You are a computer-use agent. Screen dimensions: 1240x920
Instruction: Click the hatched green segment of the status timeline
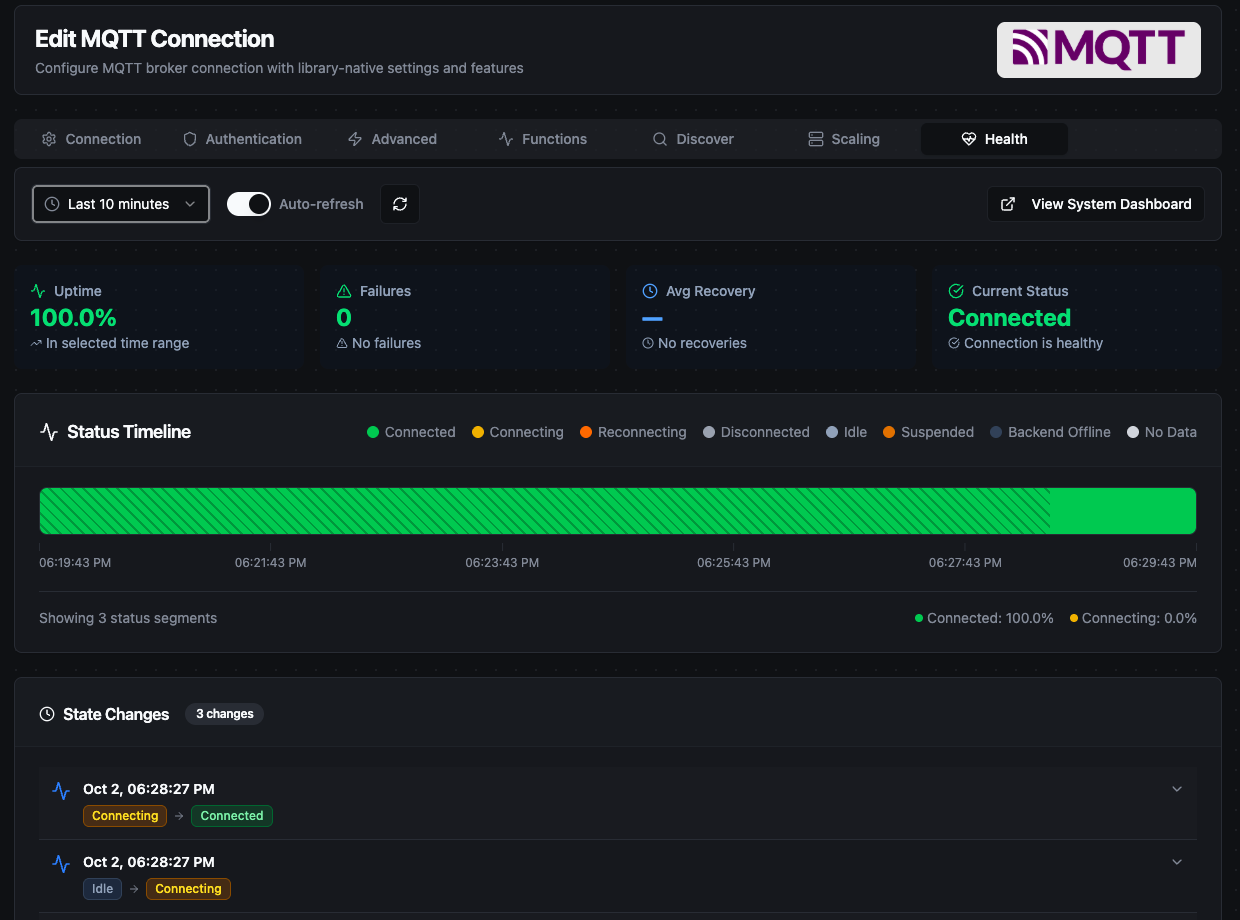click(x=545, y=511)
